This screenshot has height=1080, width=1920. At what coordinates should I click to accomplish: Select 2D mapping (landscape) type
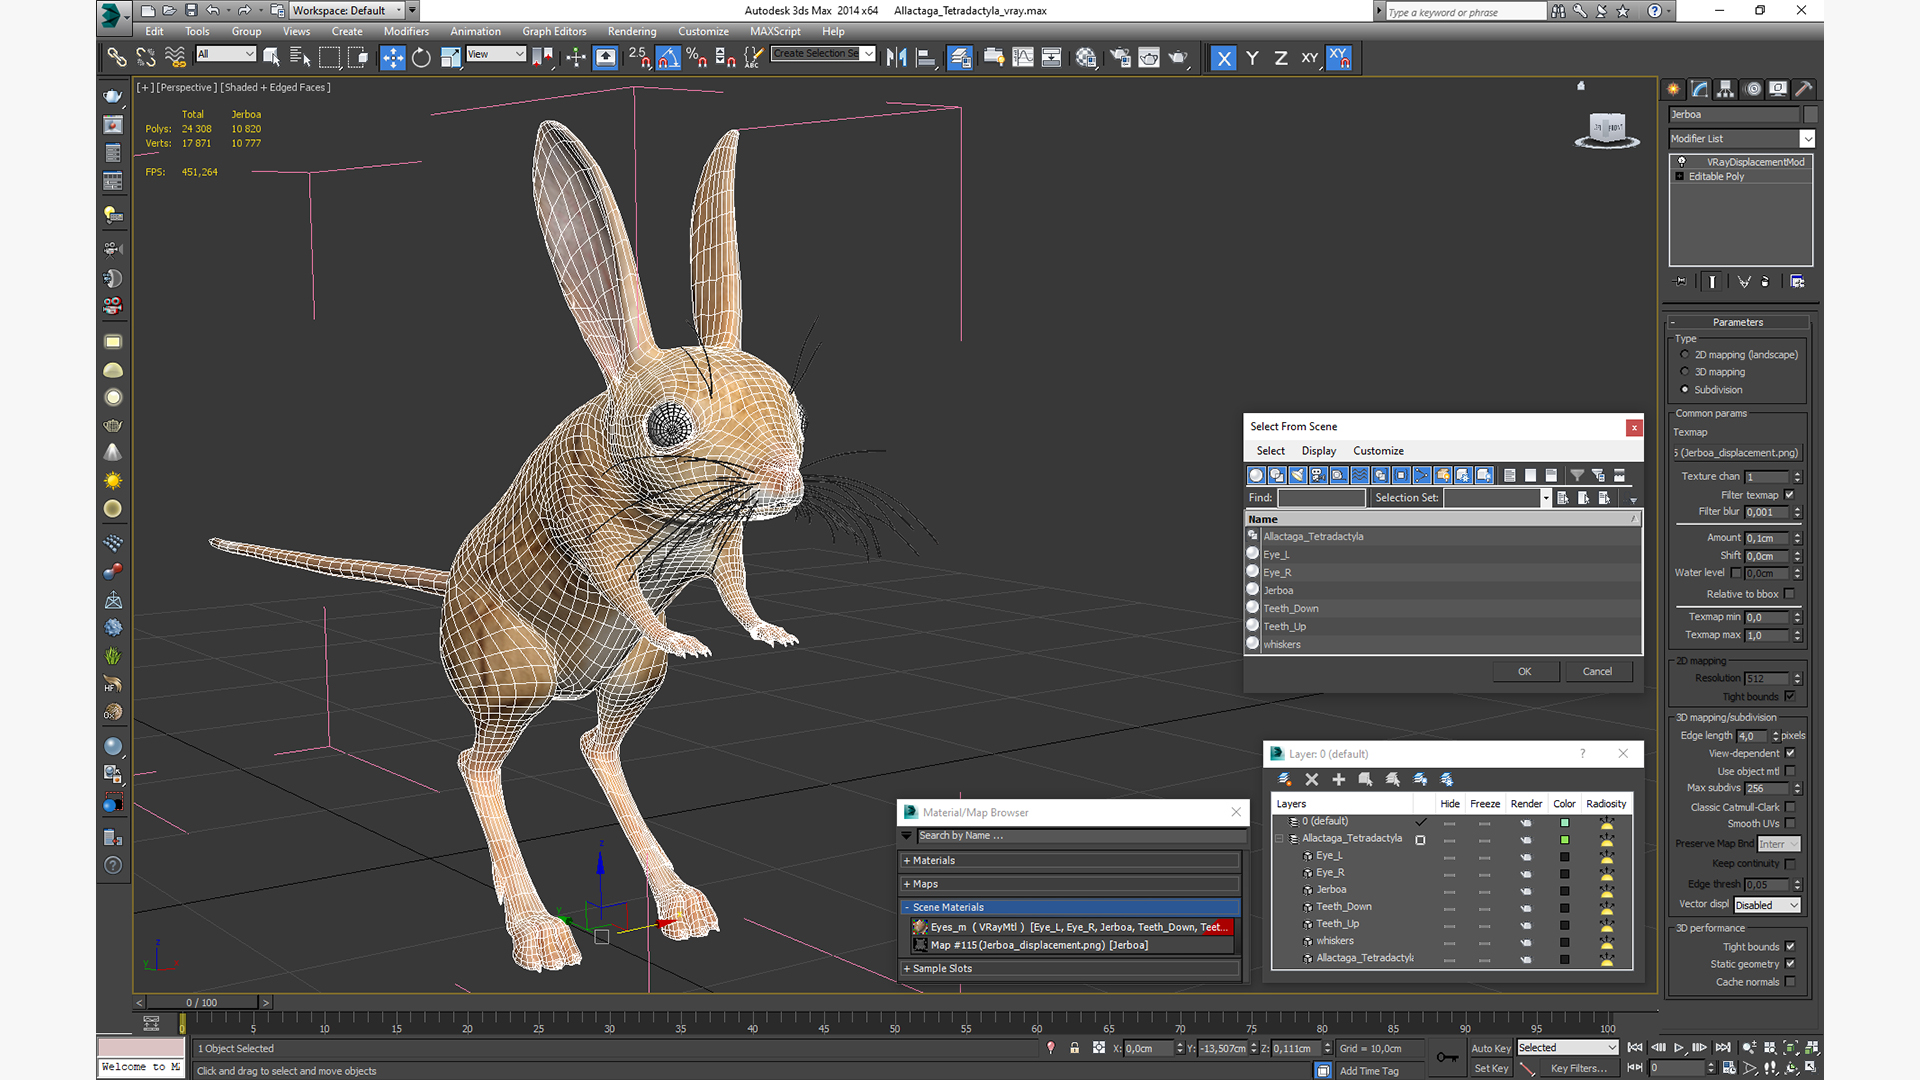tap(1685, 355)
